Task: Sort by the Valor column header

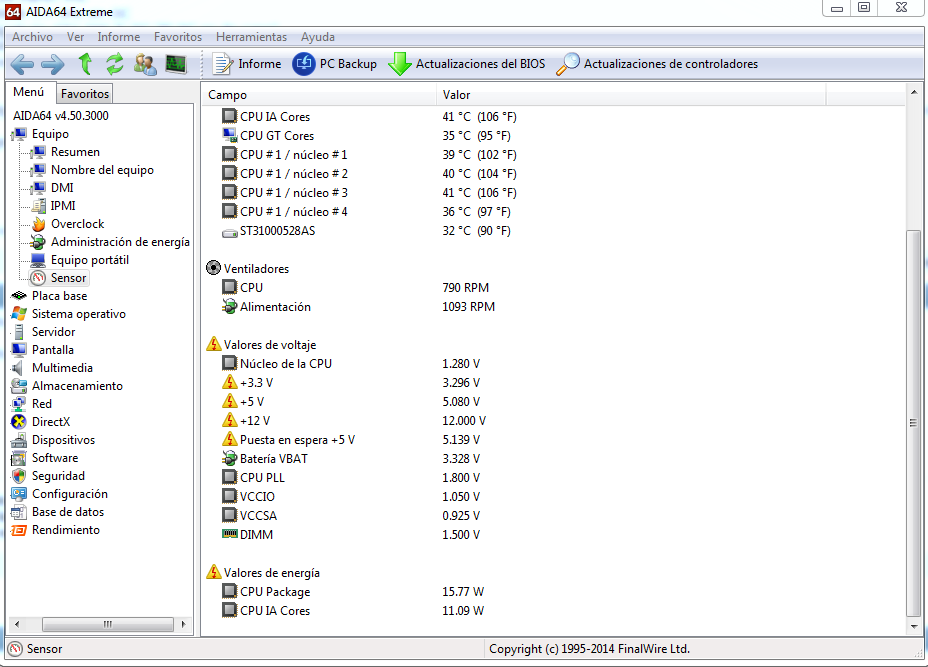Action: click(x=631, y=95)
